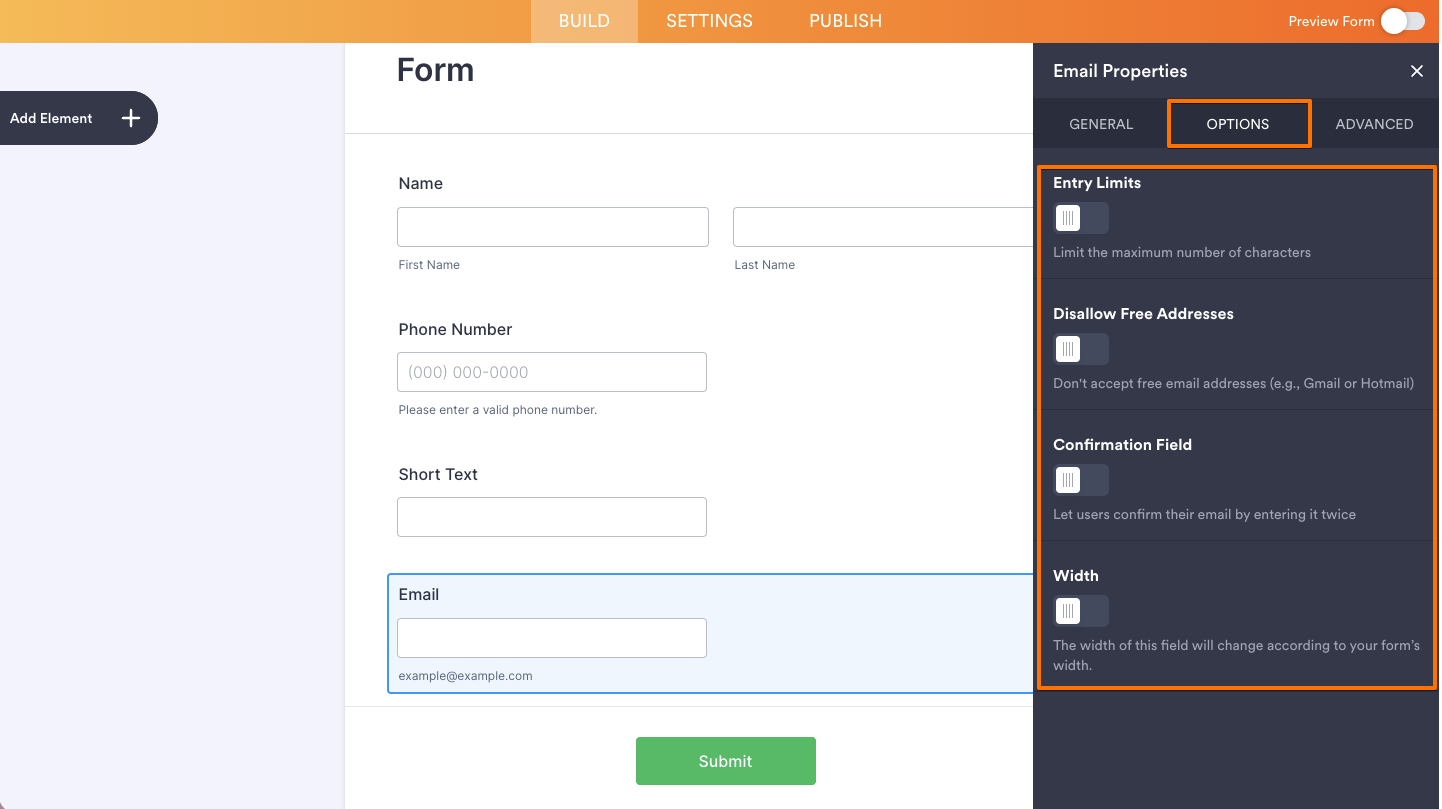Select the OPTIONS properties tab
1442x809 pixels.
point(1238,124)
